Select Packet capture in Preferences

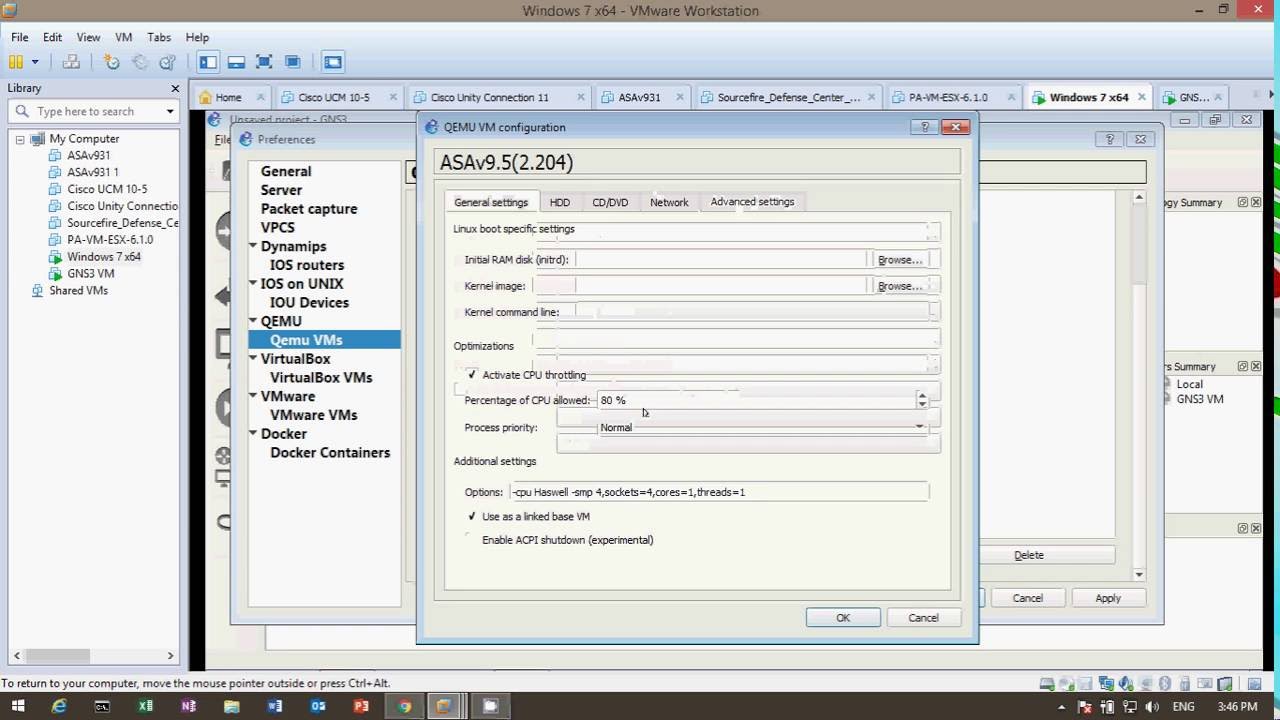(309, 209)
